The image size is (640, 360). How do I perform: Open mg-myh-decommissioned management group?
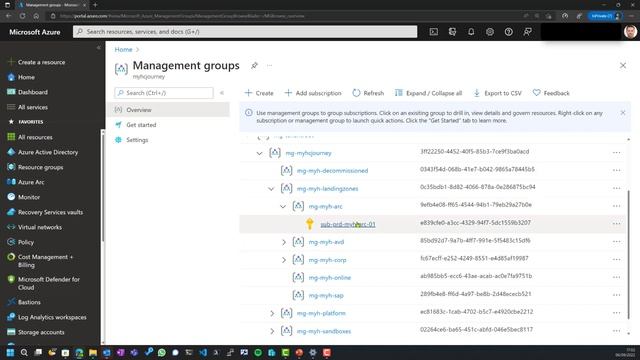(x=332, y=171)
